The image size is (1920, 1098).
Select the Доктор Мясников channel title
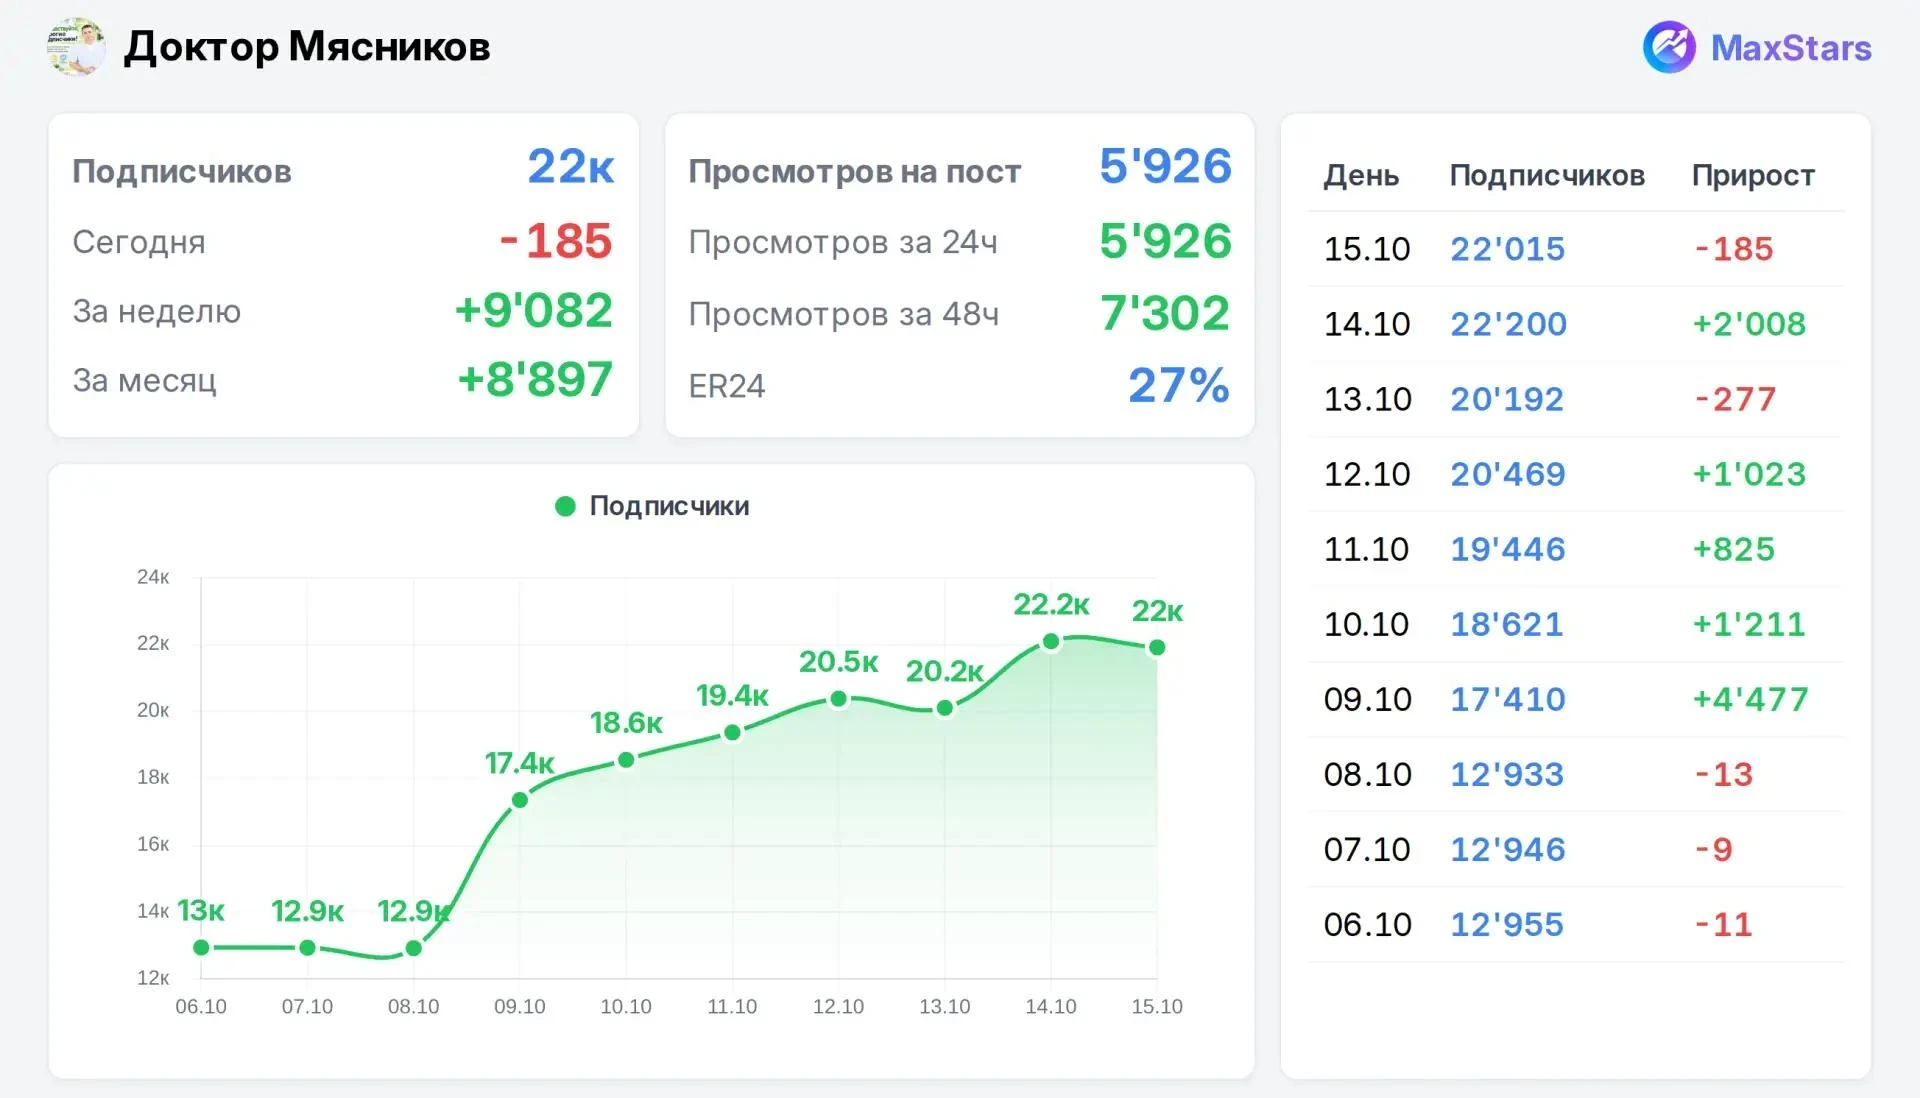pos(307,47)
